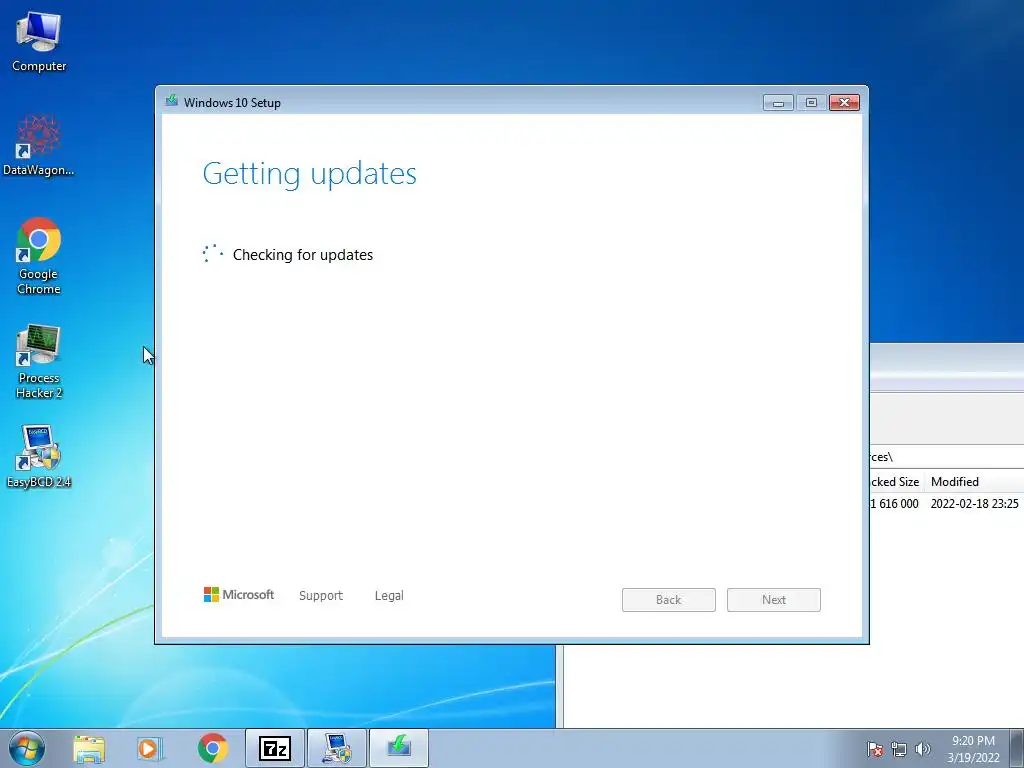Image resolution: width=1024 pixels, height=768 pixels.
Task: Switch to EasyBCD taskbar window
Action: (337, 748)
